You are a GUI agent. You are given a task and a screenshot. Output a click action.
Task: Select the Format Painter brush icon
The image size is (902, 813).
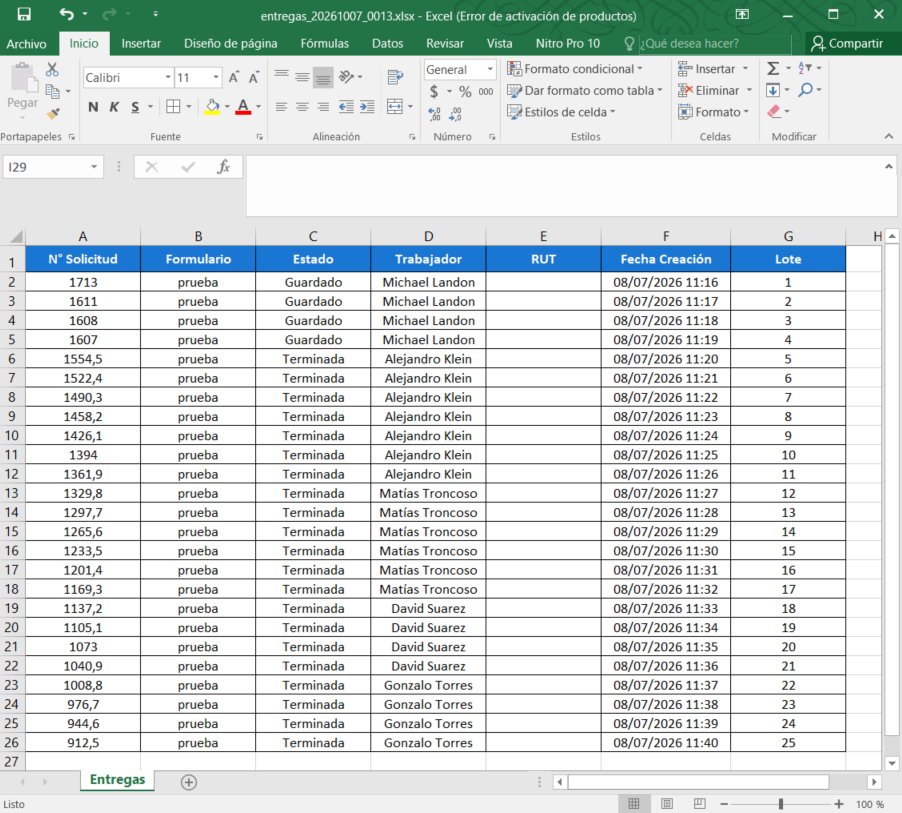tap(53, 114)
